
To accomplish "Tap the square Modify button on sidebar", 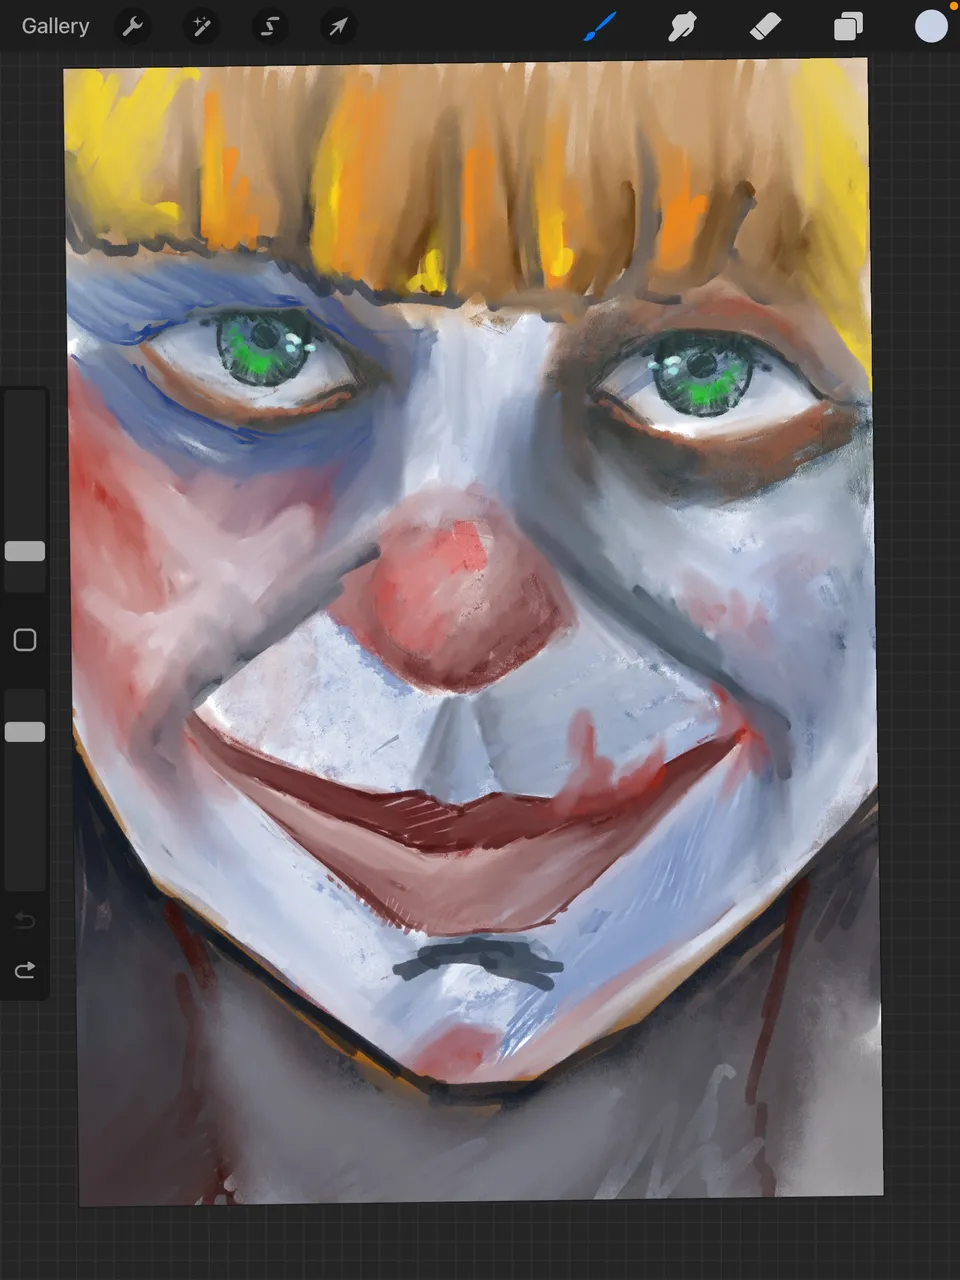I will [x=25, y=640].
